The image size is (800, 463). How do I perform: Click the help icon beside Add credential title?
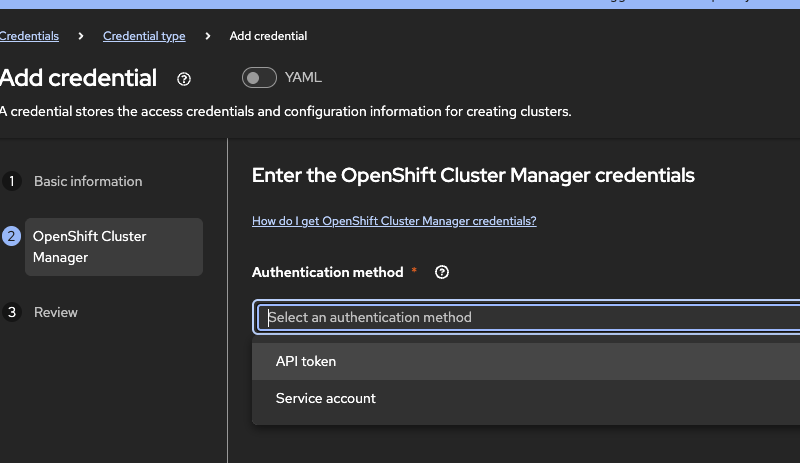[184, 78]
